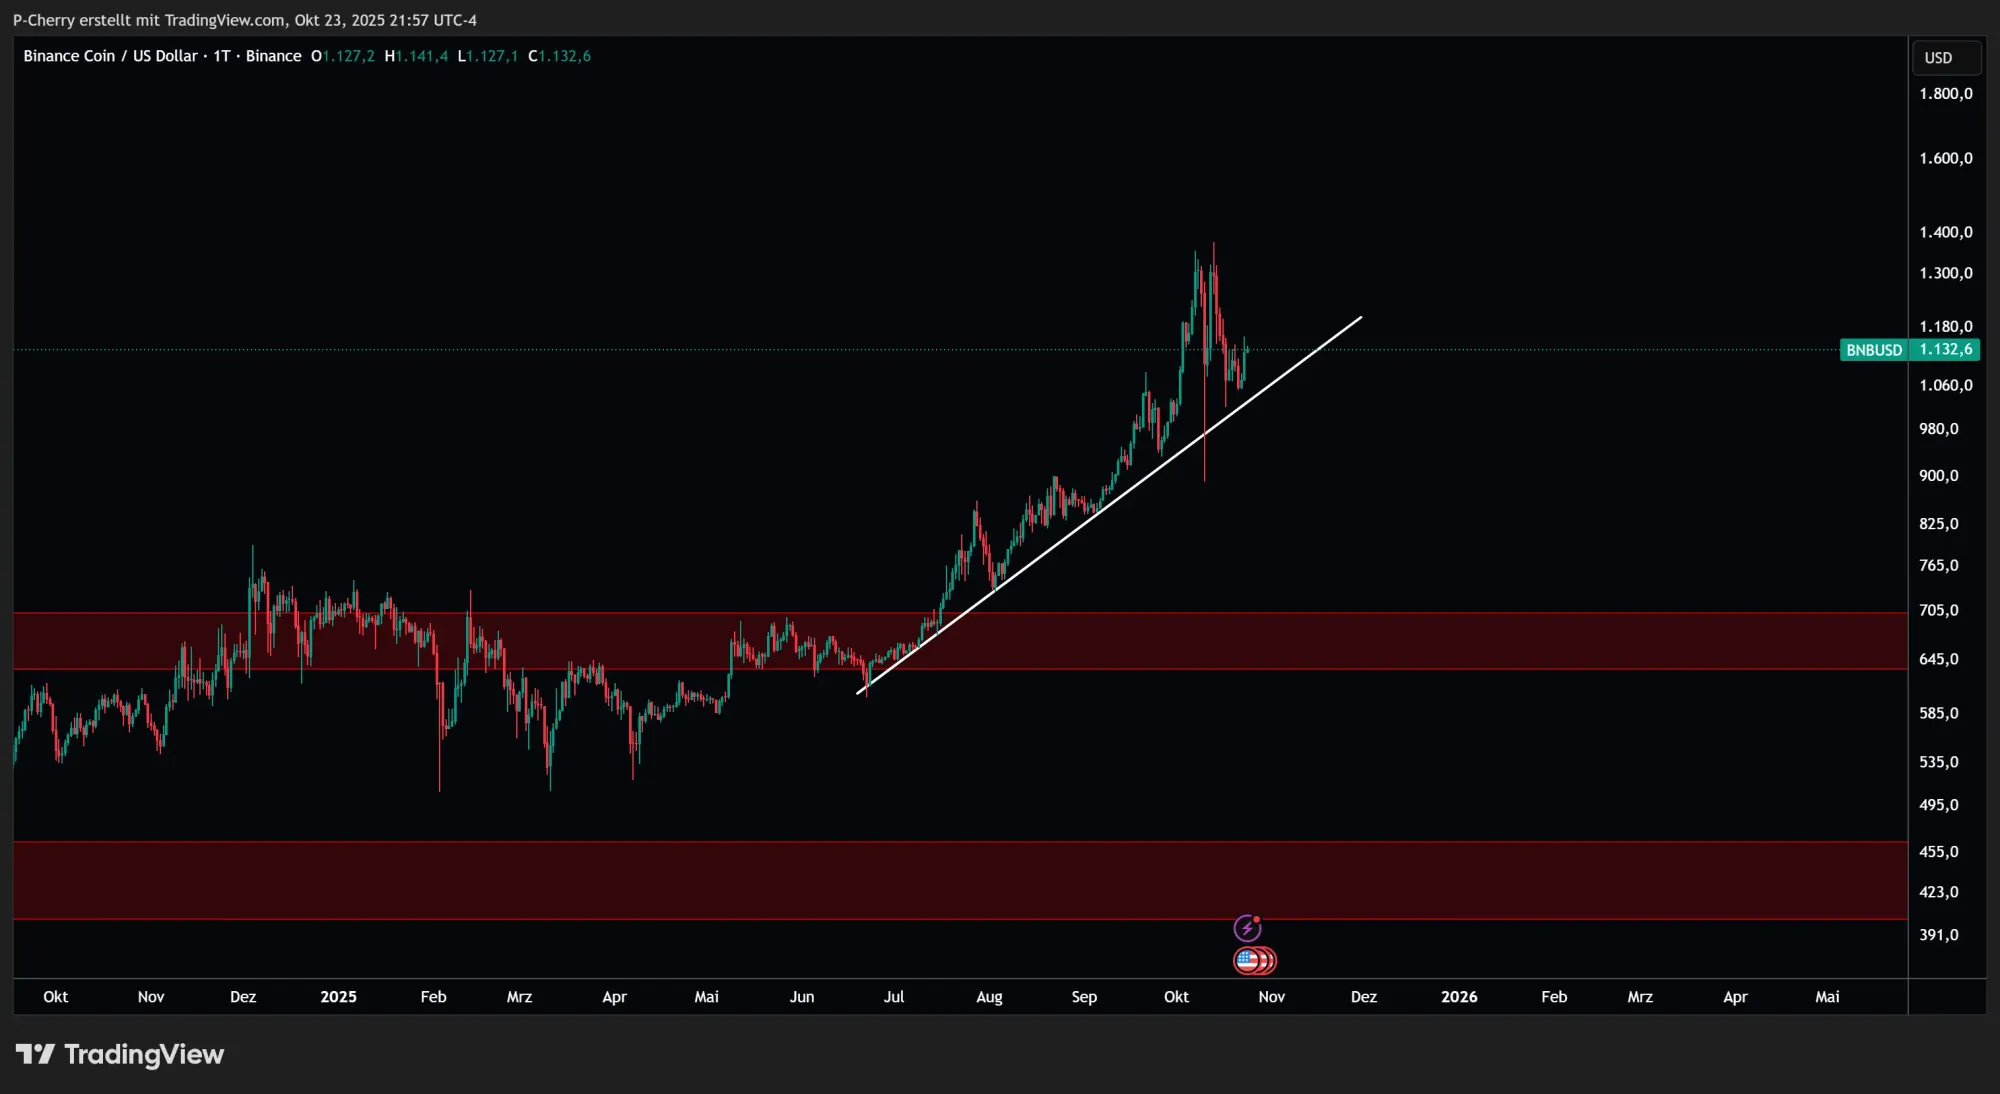Click the BNBUSD price label tag
The height and width of the screenshot is (1094, 2000).
pos(1873,350)
